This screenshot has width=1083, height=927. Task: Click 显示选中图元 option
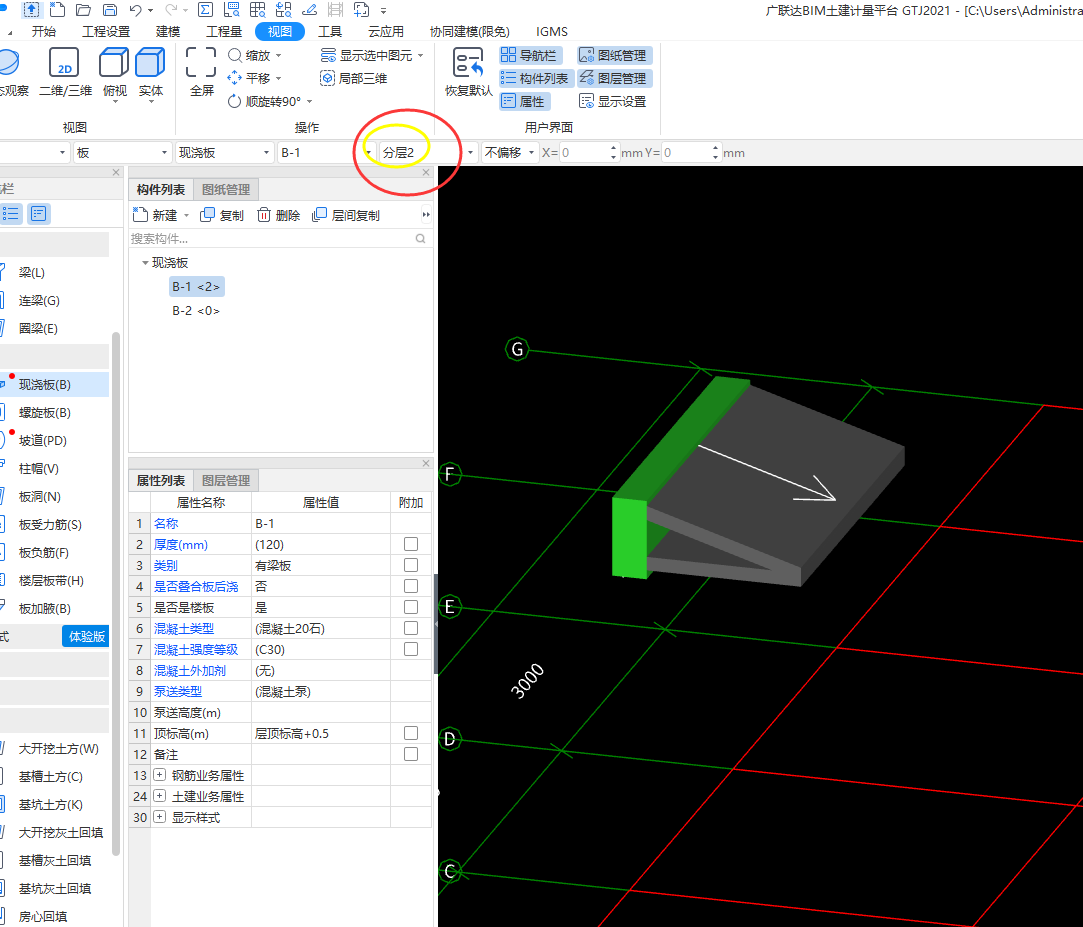(372, 55)
